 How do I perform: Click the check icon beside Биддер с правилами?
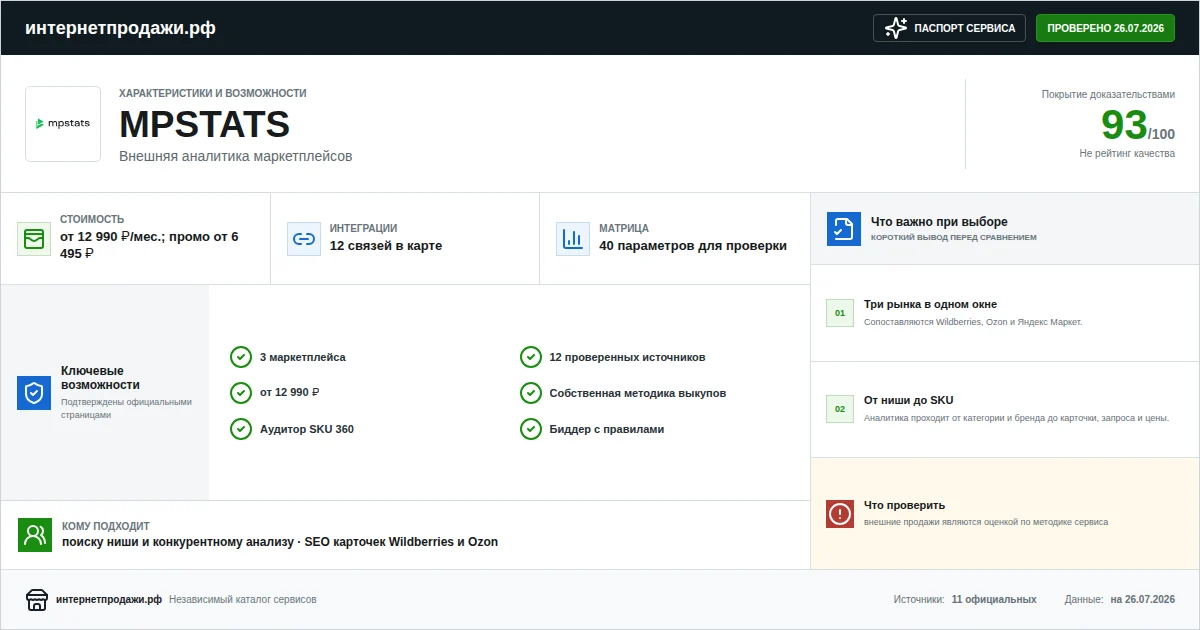point(531,429)
